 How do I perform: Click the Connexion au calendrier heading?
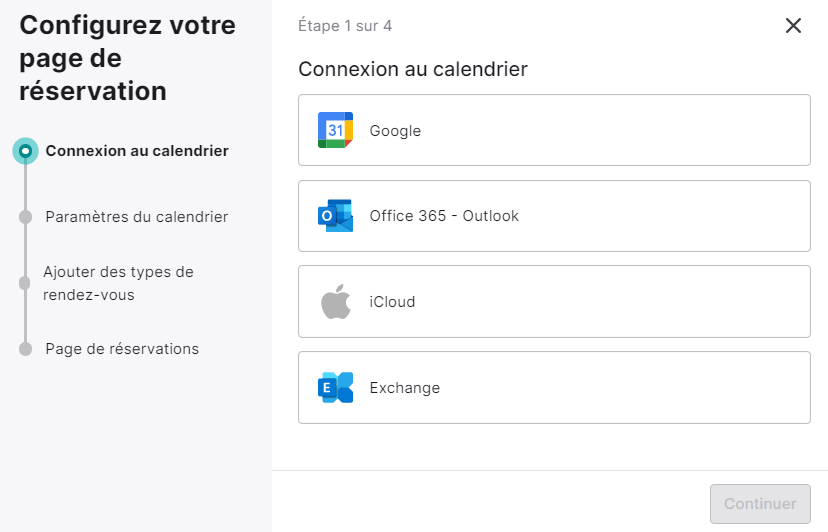click(x=413, y=69)
